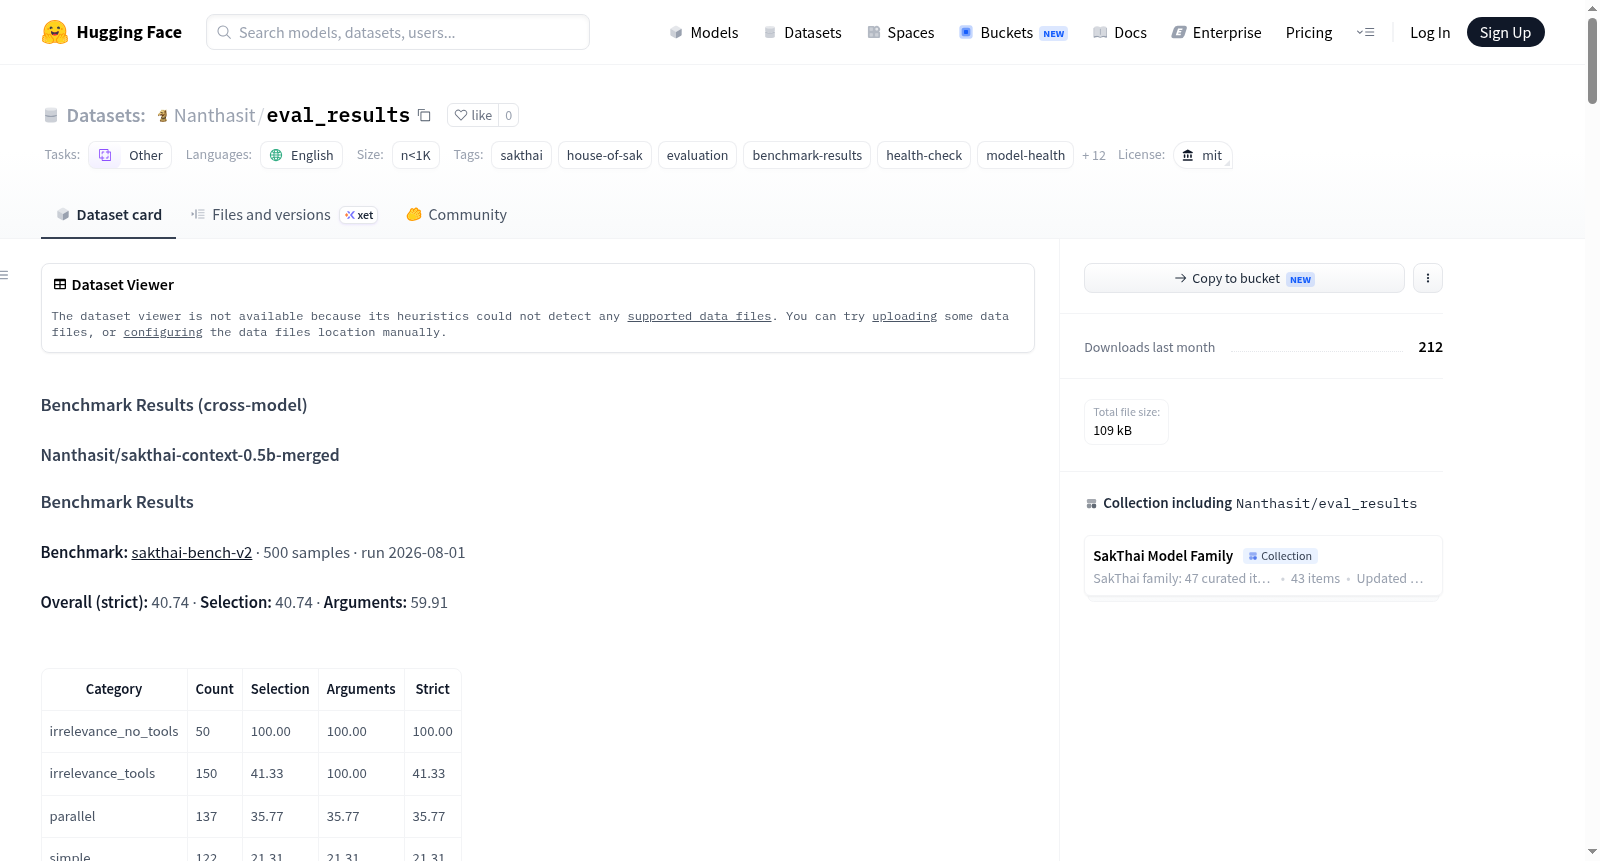This screenshot has width=1600, height=861.
Task: Expand the more navigation menu icon
Action: (1365, 32)
